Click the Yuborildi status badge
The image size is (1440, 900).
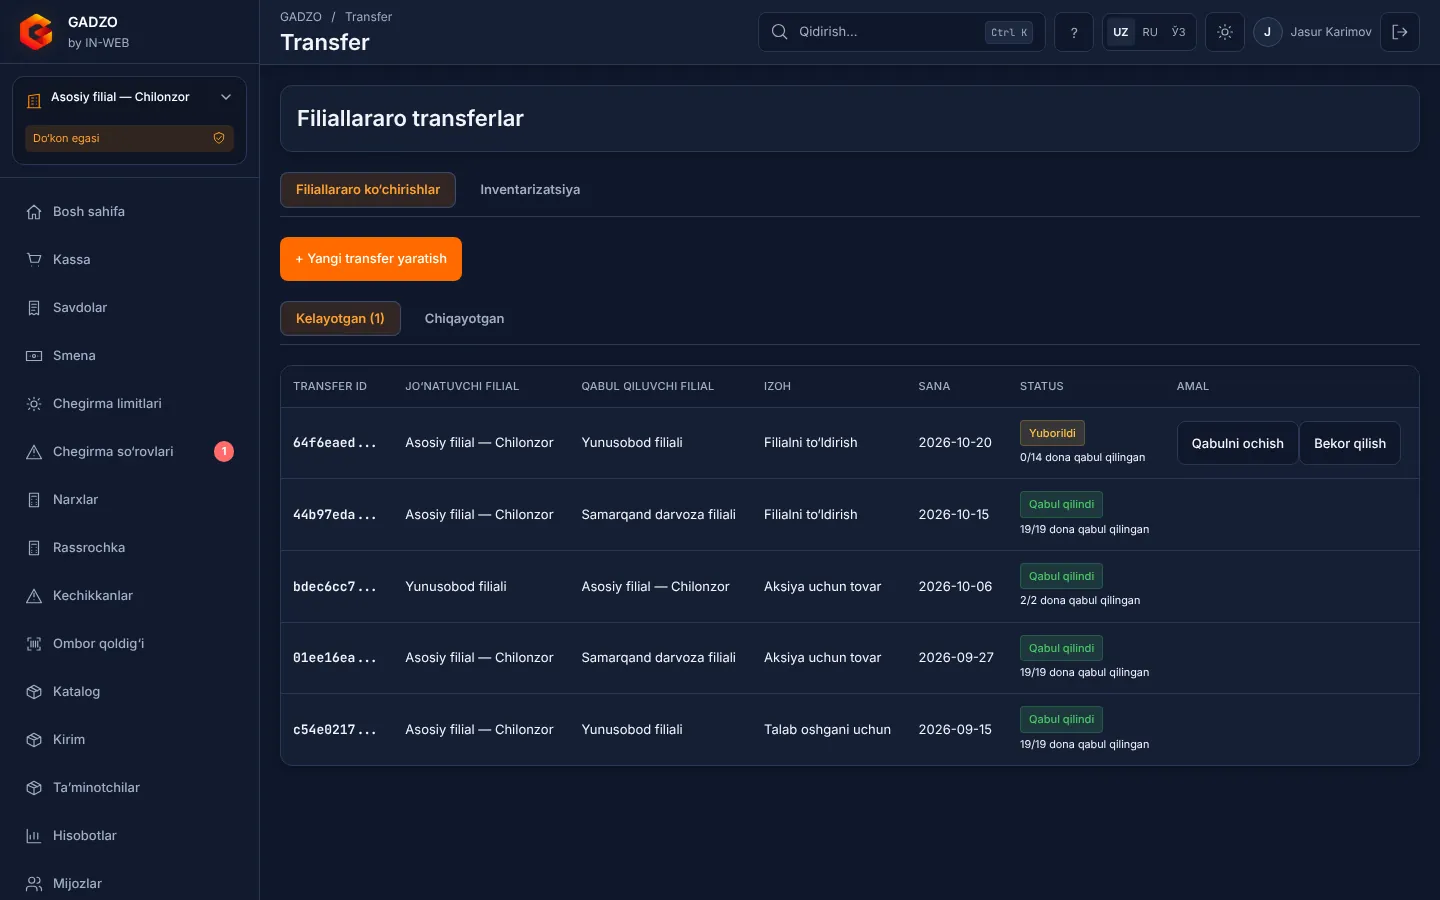[x=1052, y=433]
